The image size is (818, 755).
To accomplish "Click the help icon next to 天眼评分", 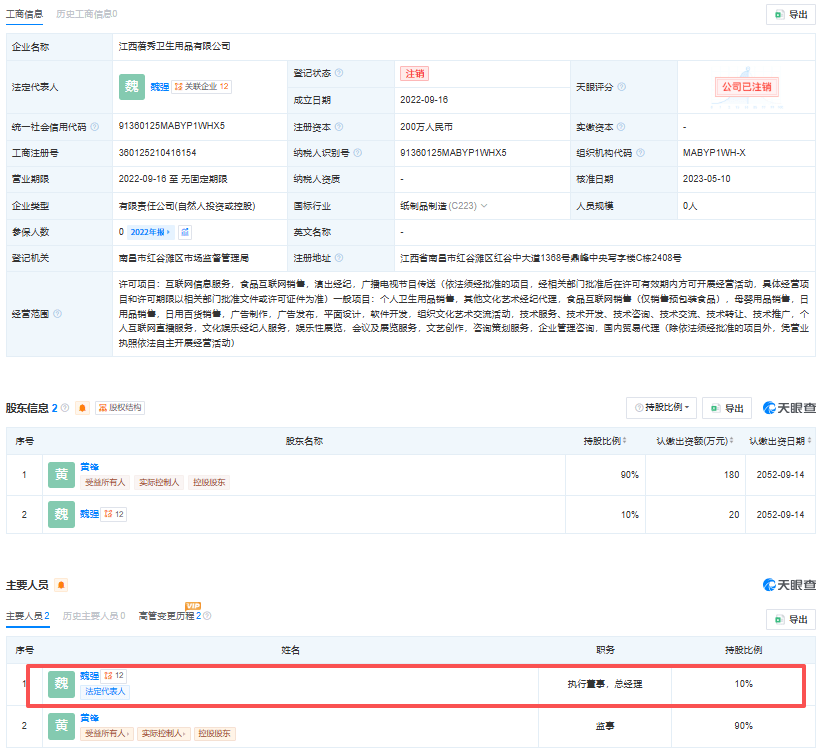I will point(621,87).
